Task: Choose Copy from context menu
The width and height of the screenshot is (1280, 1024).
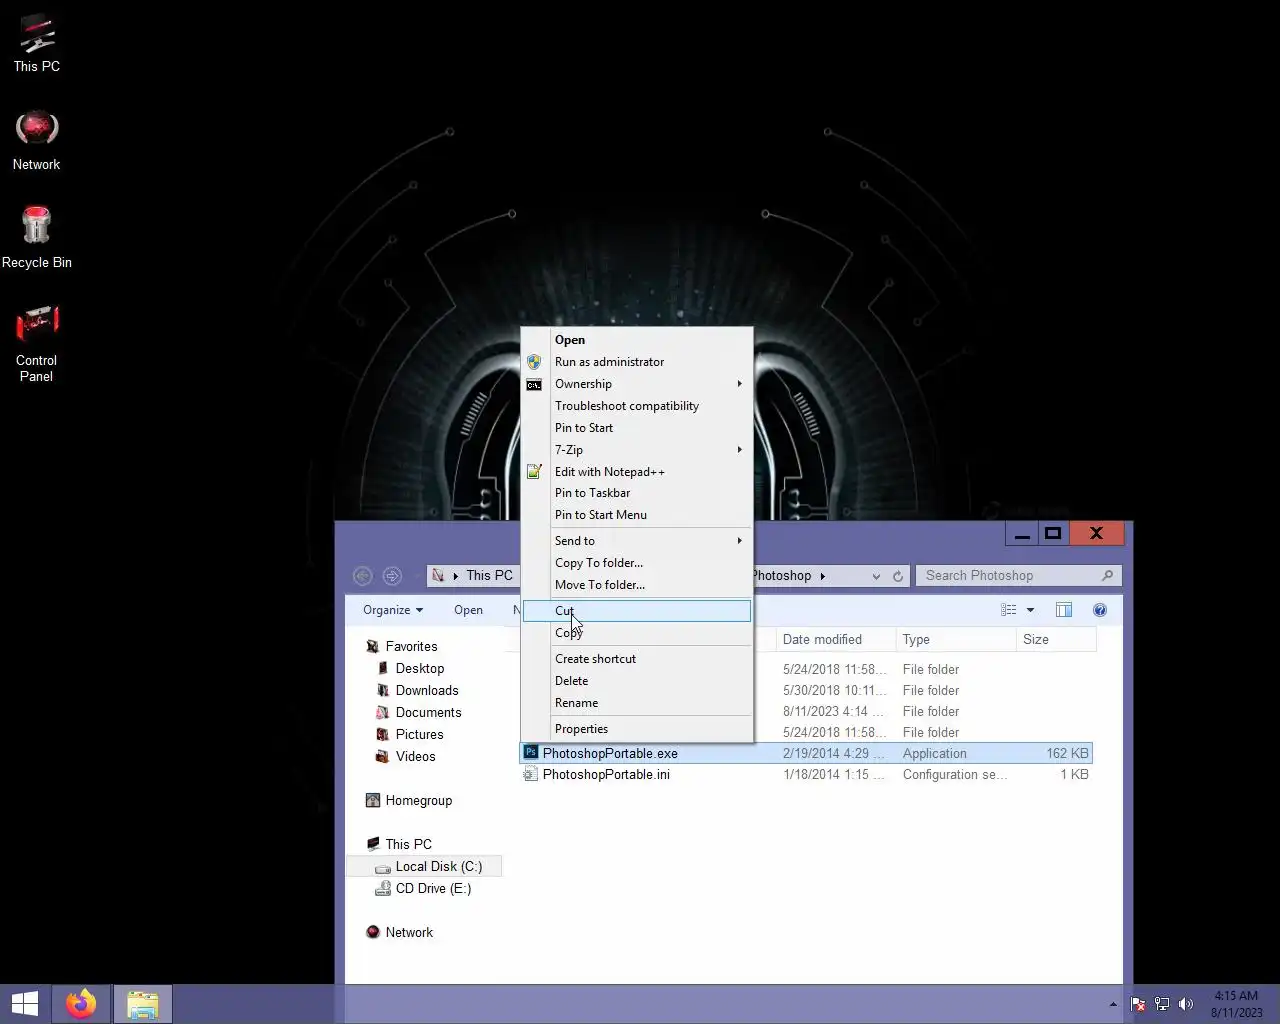Action: pos(637,633)
